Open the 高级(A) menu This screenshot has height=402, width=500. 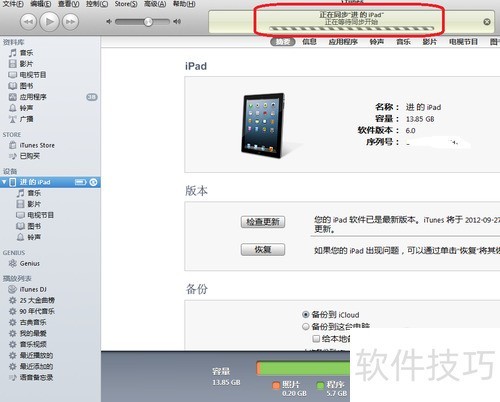tap(155, 4)
